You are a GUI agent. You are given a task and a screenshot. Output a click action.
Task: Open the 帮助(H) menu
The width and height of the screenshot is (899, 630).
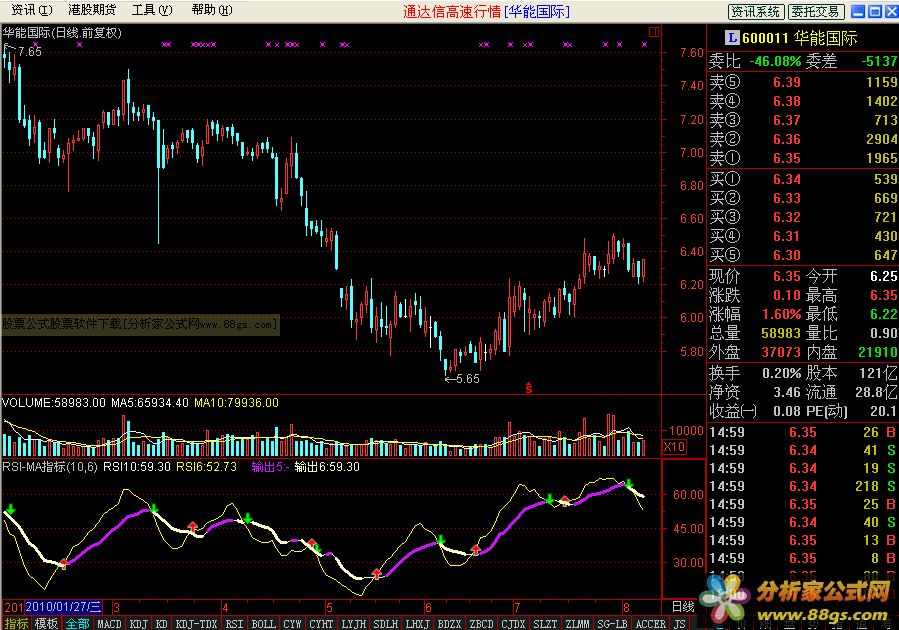(212, 10)
